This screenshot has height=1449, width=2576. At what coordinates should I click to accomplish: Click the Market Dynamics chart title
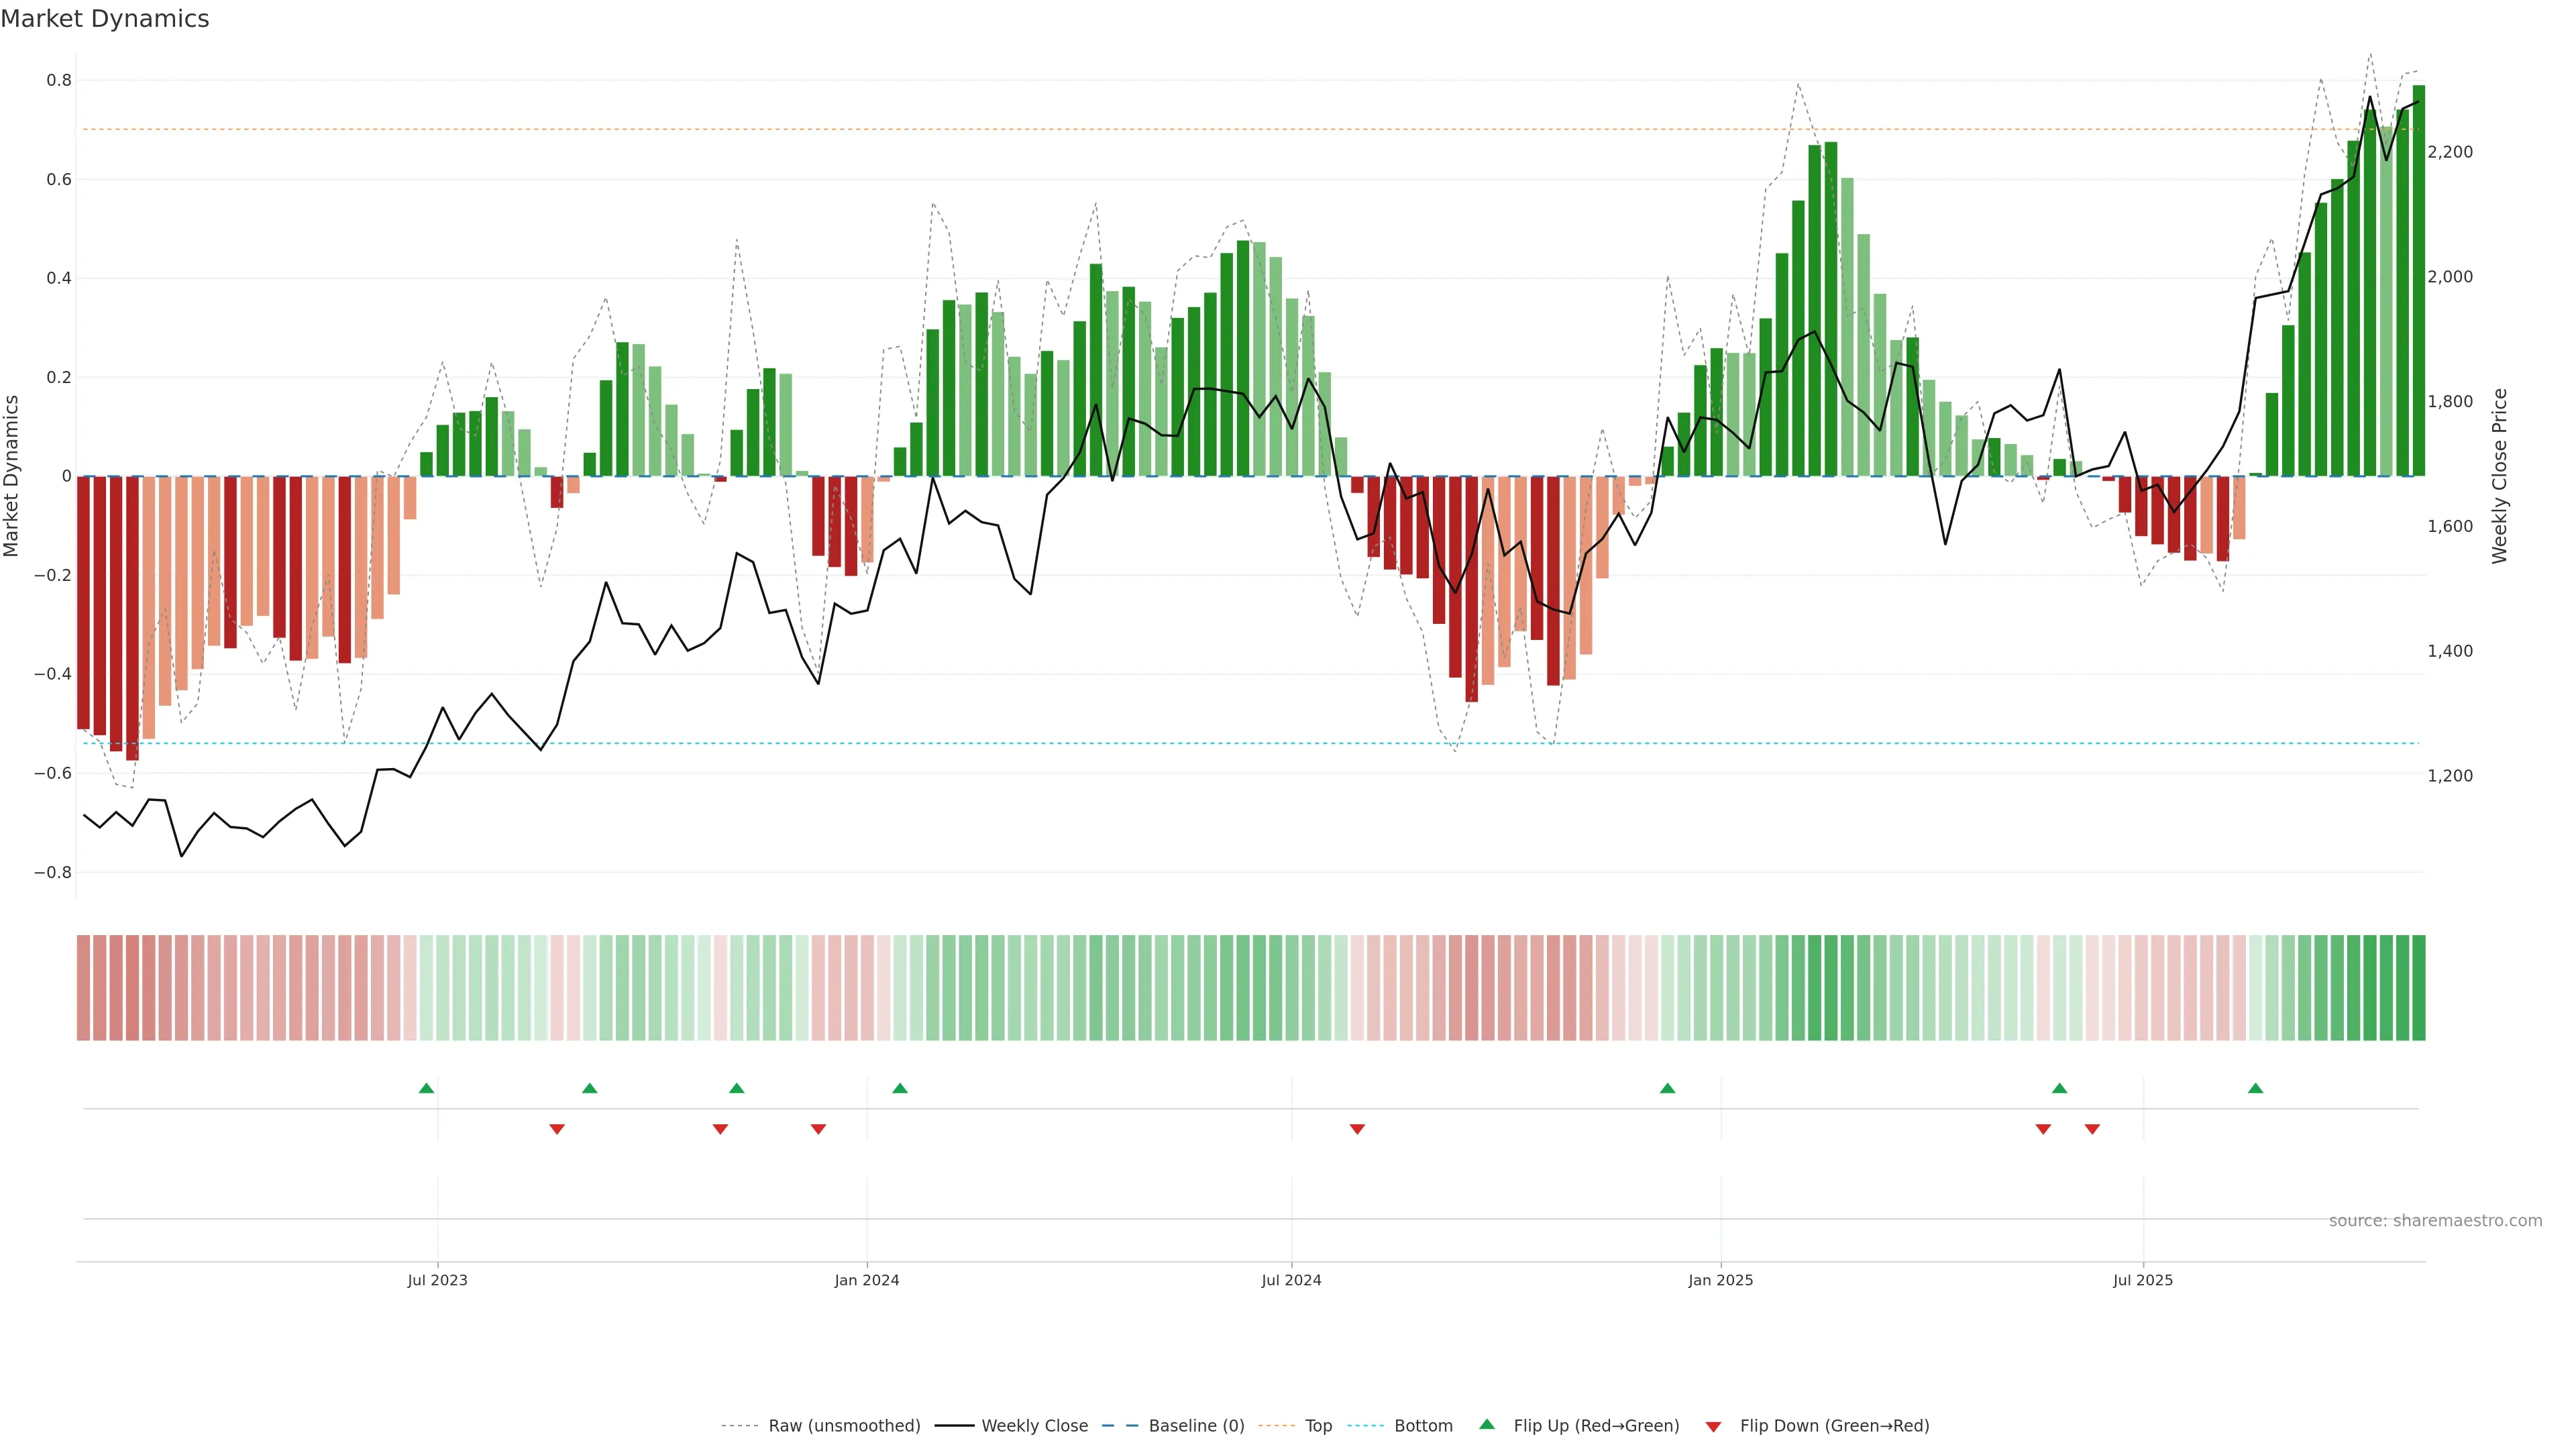coord(105,19)
